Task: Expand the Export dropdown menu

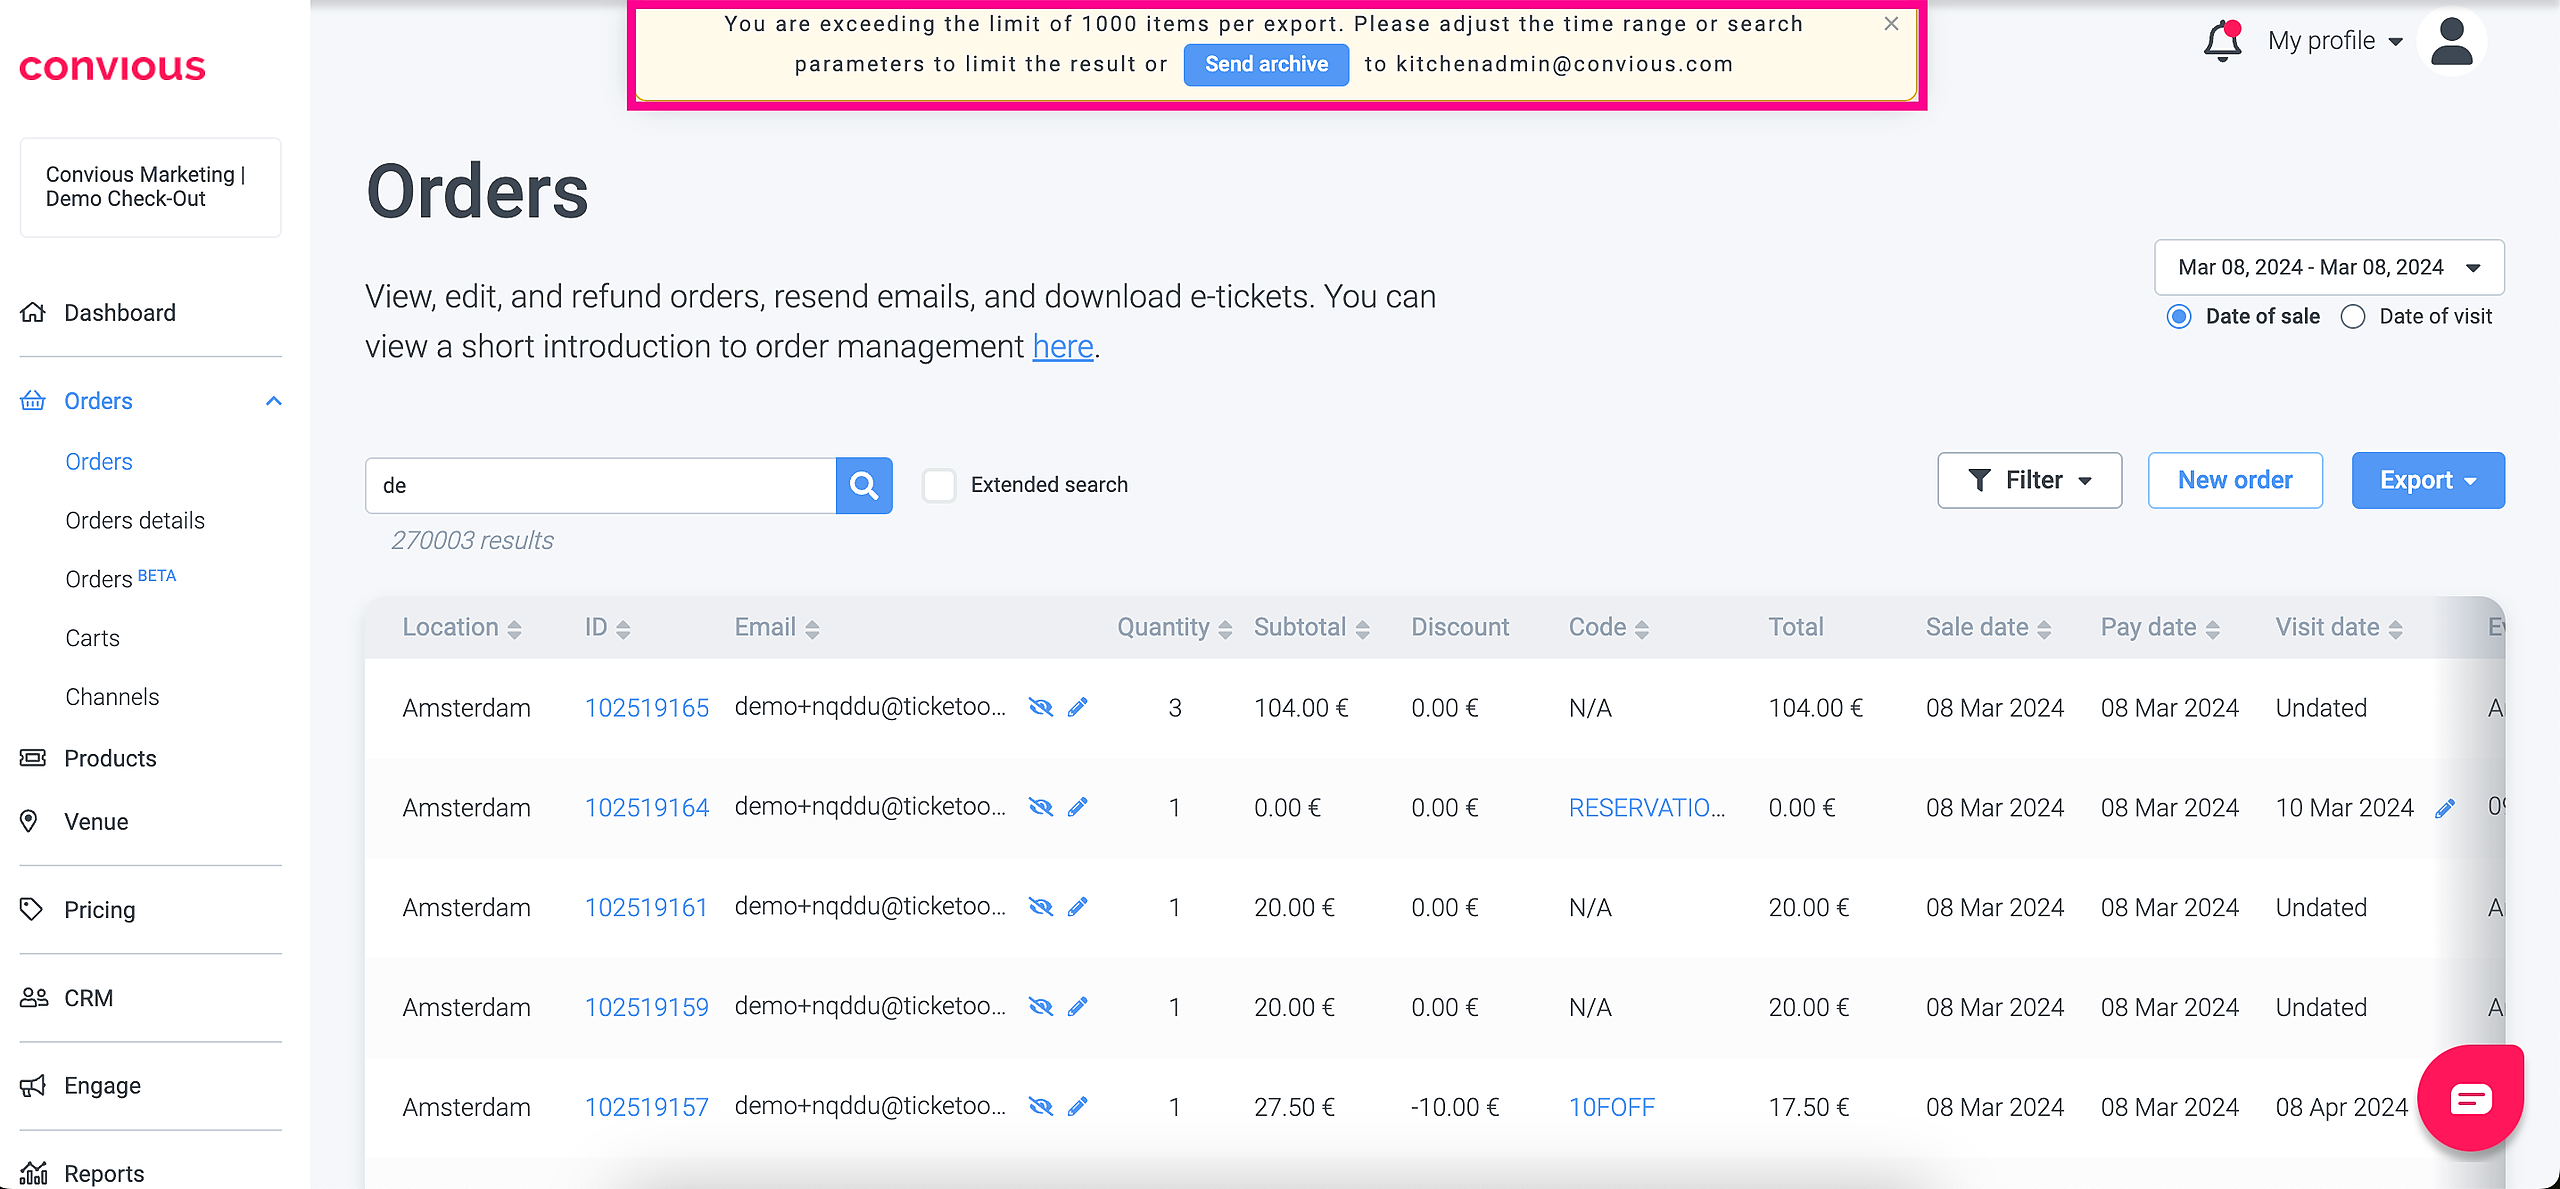Action: [2427, 481]
